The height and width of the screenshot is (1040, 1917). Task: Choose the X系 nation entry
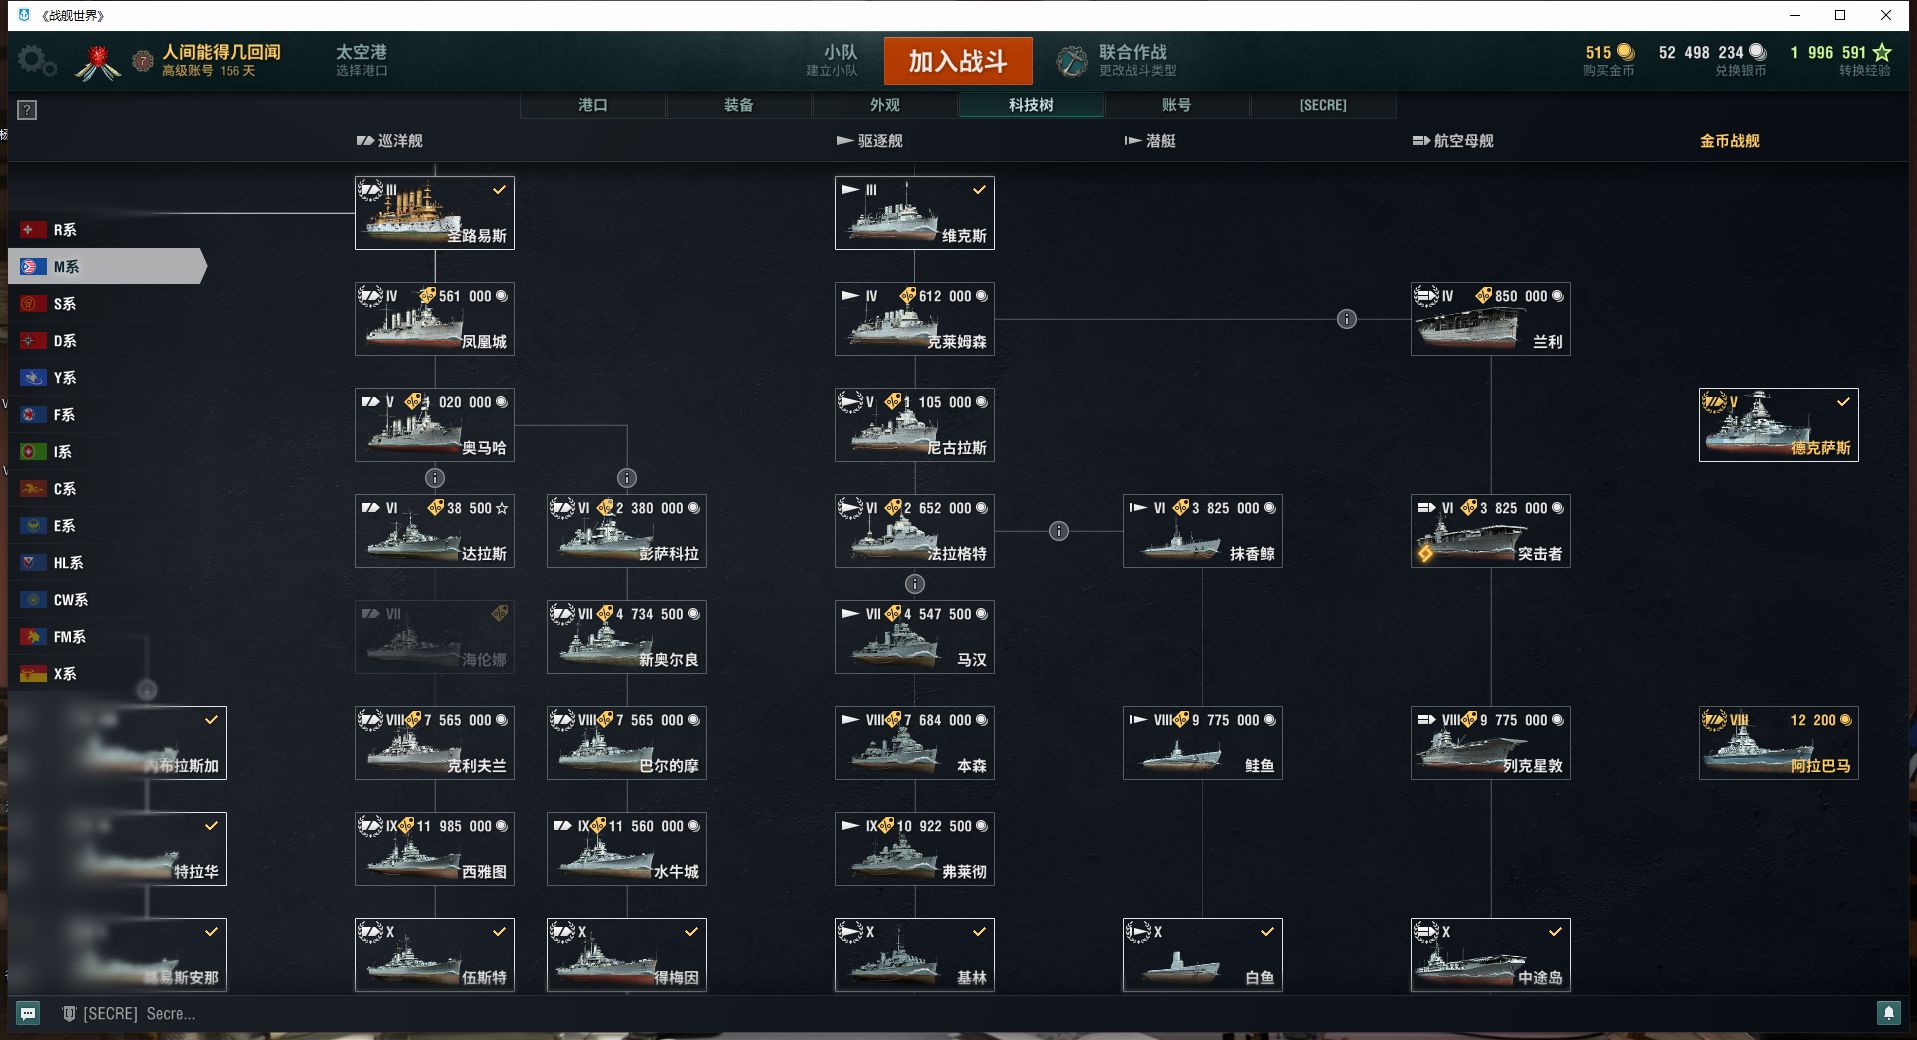[x=106, y=673]
